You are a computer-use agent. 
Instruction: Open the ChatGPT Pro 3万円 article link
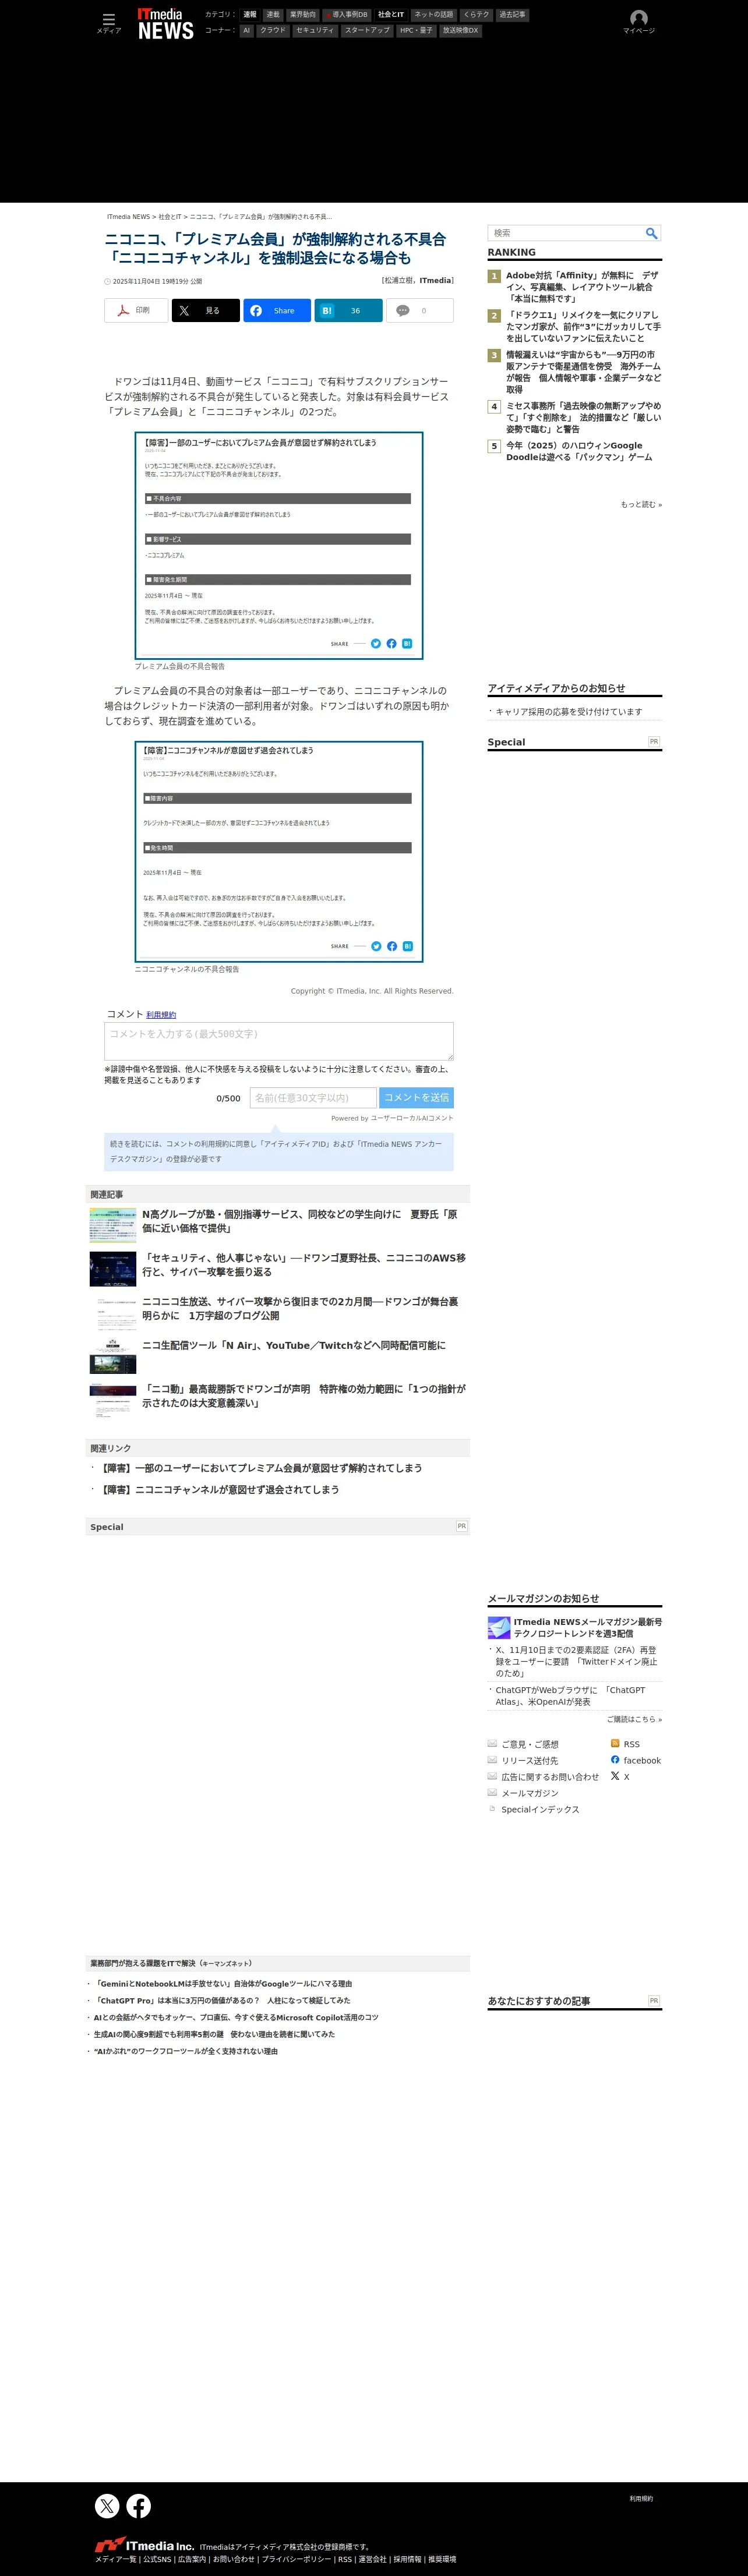pos(222,2001)
